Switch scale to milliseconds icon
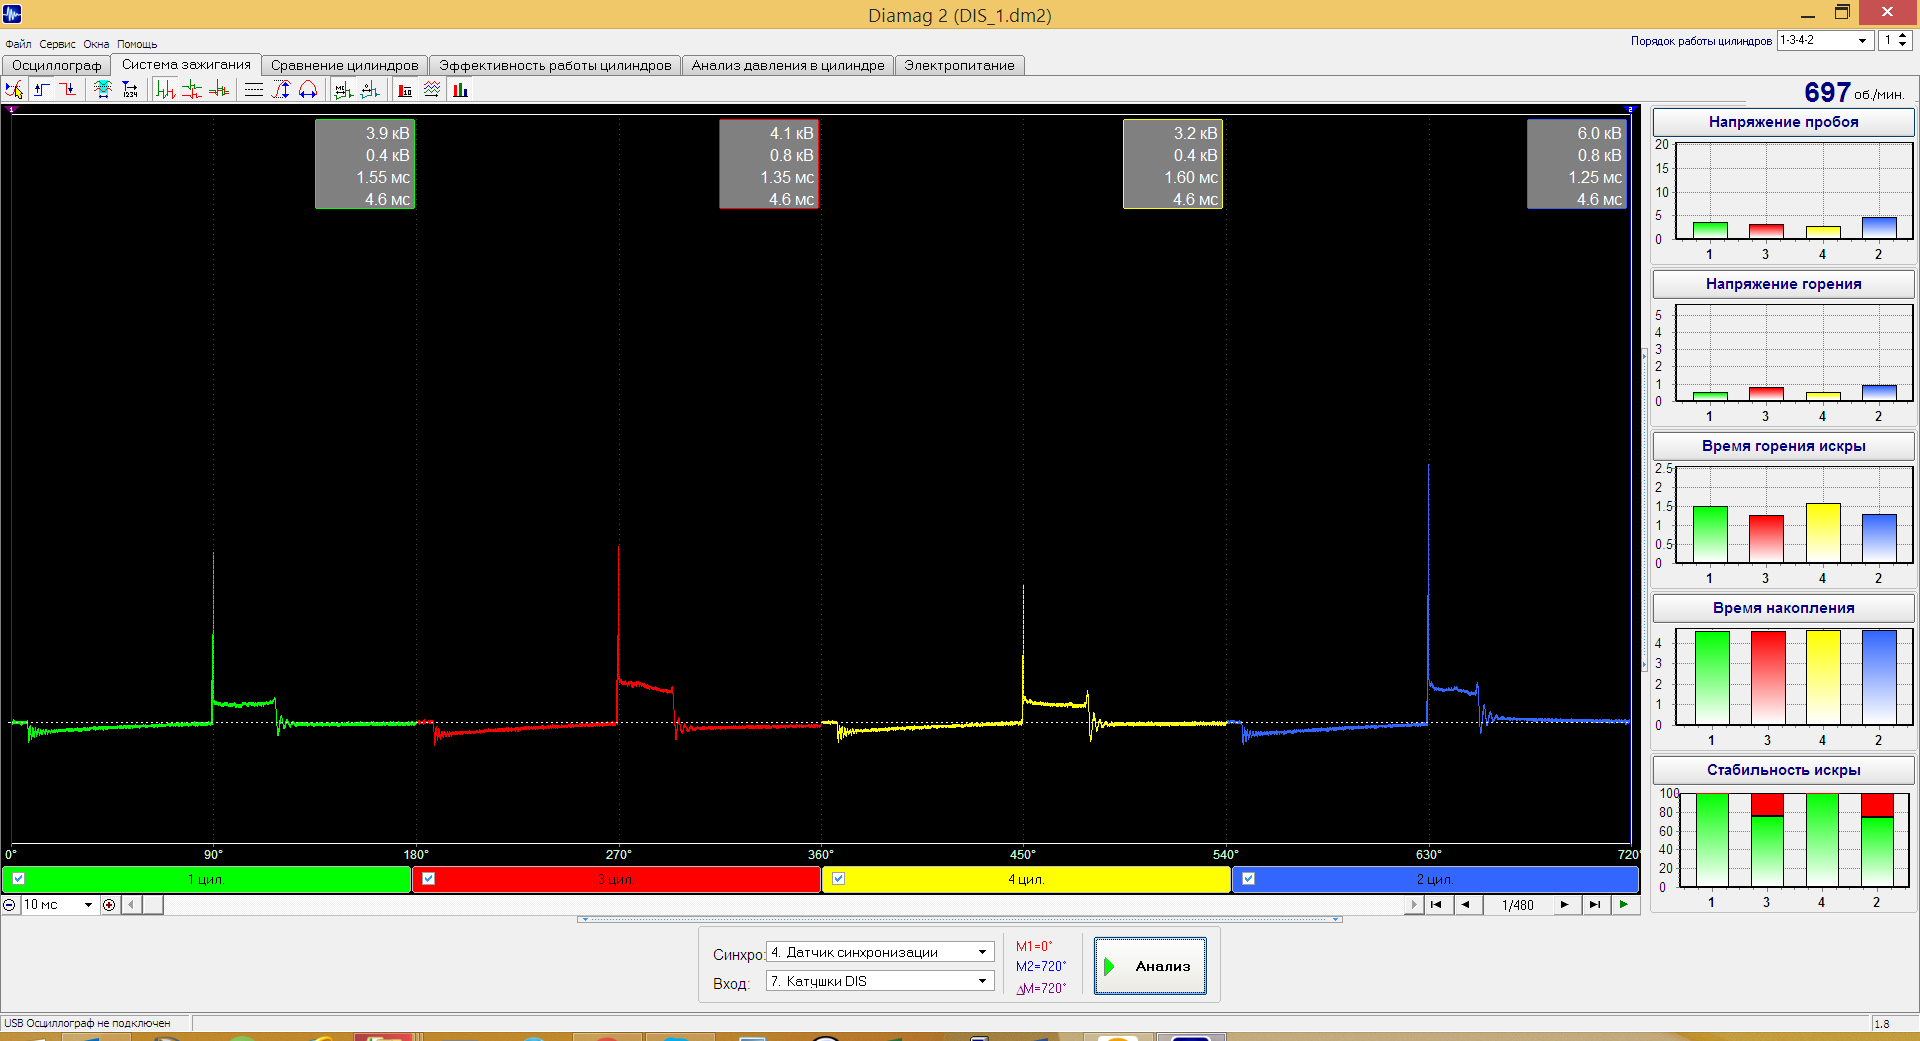Screen dimensions: 1920x1041 point(343,90)
